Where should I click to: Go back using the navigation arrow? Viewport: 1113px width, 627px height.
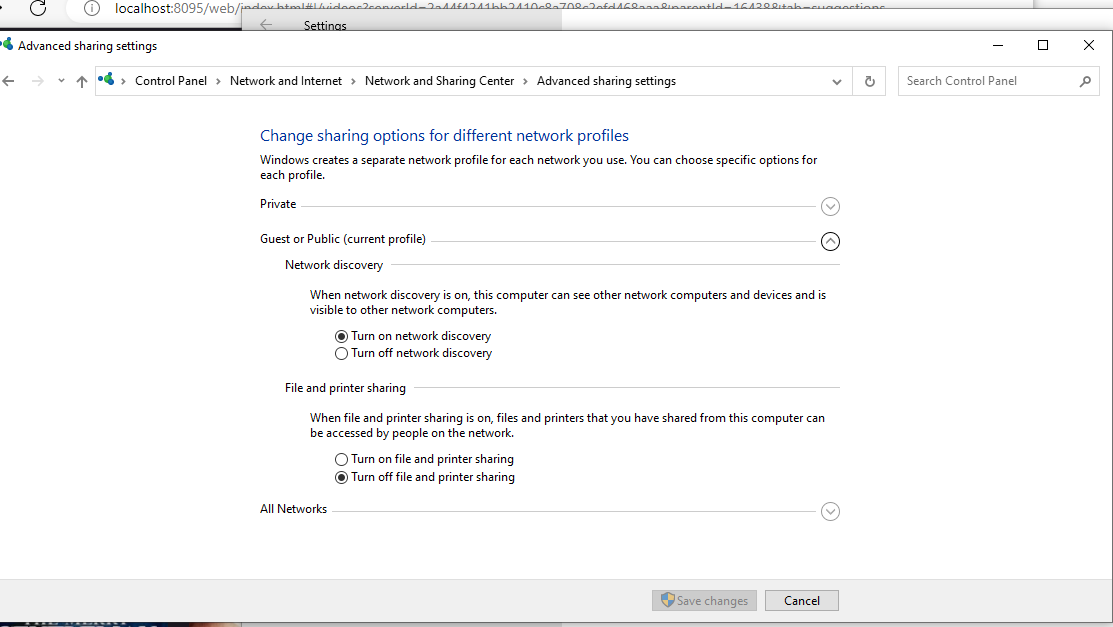click(9, 81)
